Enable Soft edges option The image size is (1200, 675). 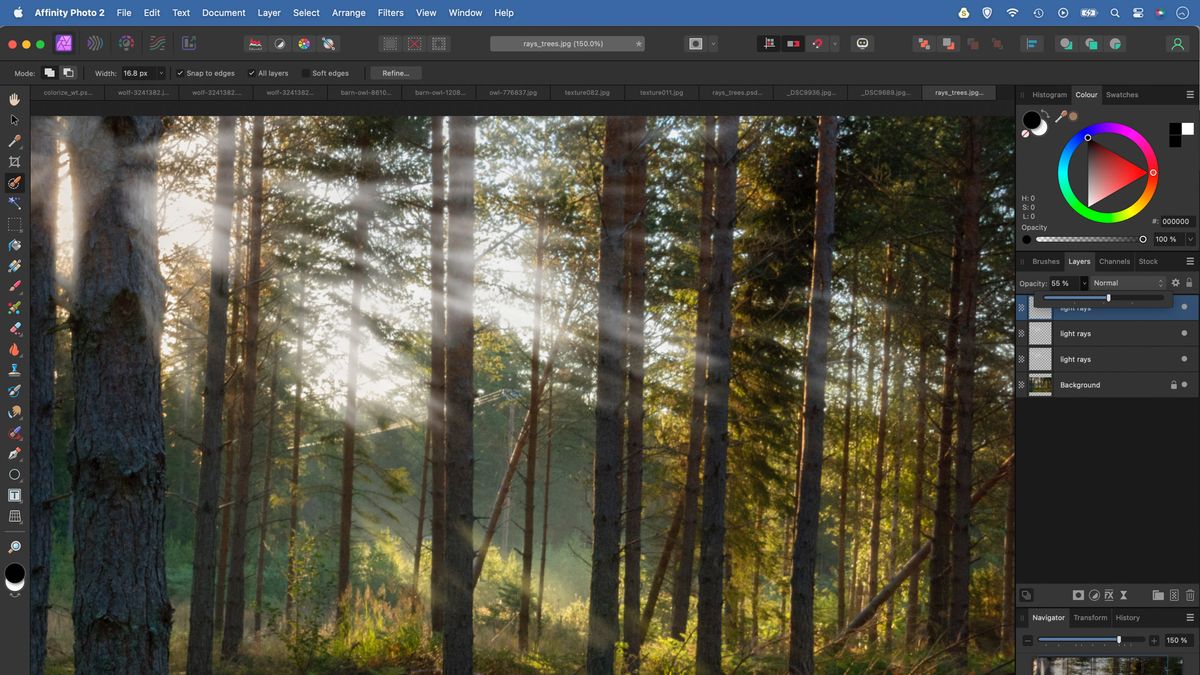pos(305,72)
